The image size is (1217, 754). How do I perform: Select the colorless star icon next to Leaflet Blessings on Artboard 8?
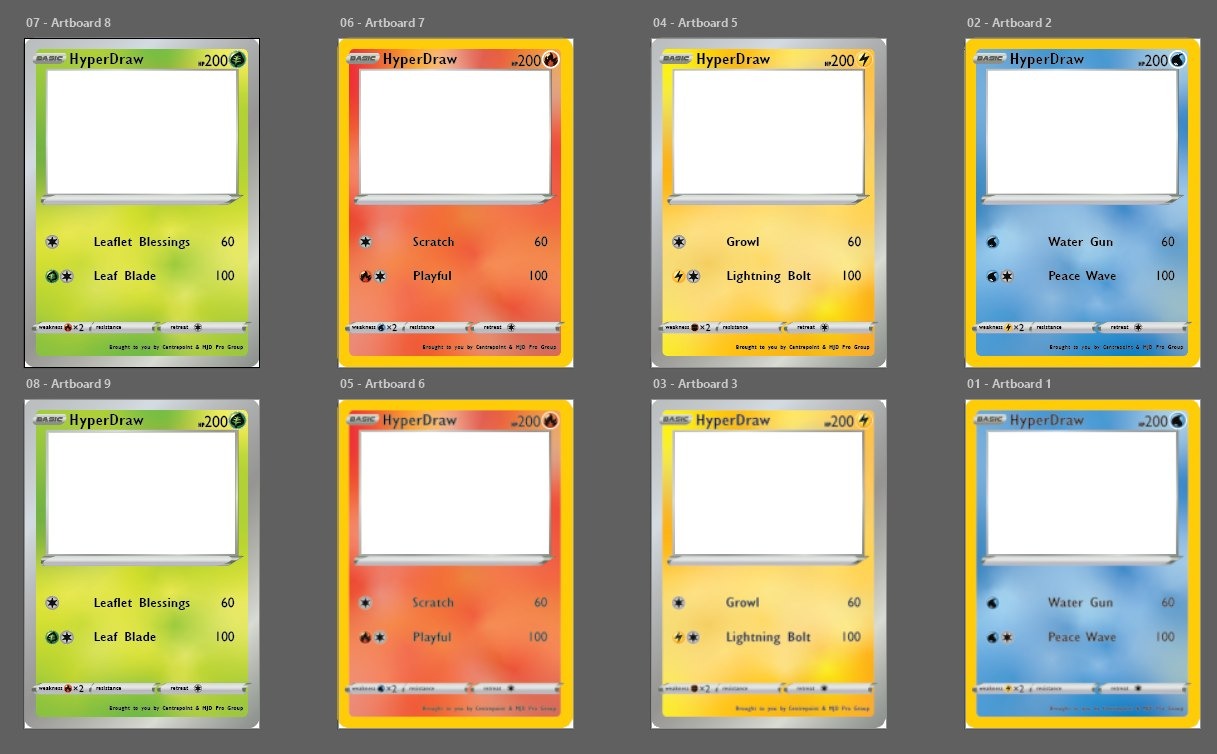(52, 242)
